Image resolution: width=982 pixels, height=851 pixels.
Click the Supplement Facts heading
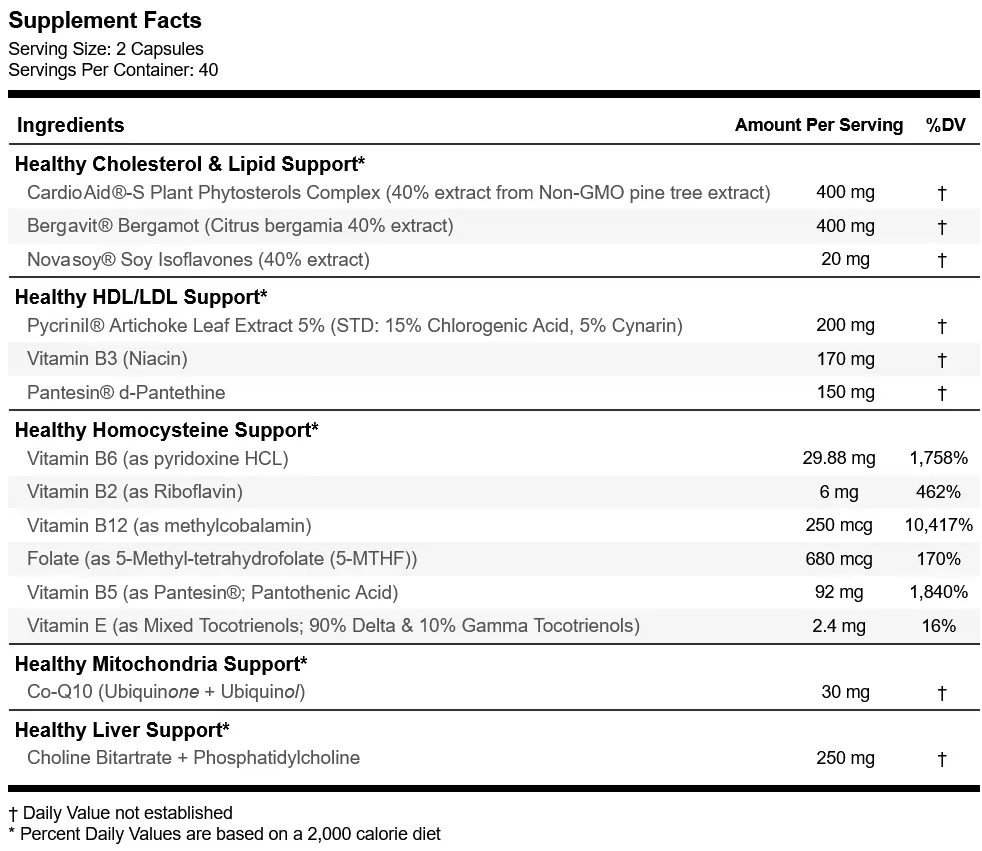(x=105, y=20)
